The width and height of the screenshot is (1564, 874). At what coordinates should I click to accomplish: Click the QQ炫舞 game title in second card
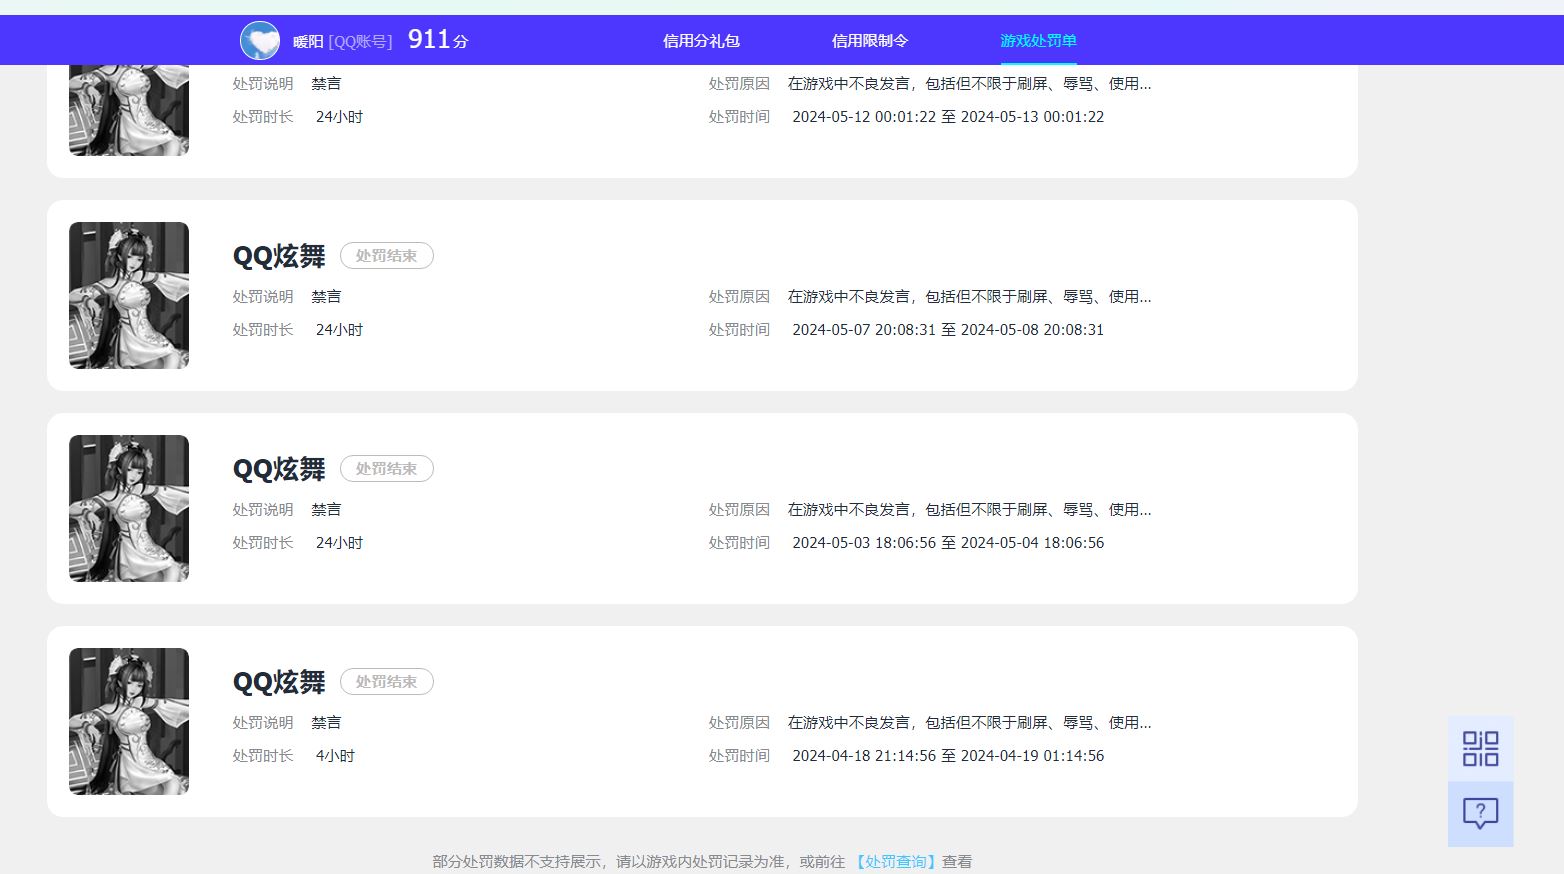[x=279, y=255]
